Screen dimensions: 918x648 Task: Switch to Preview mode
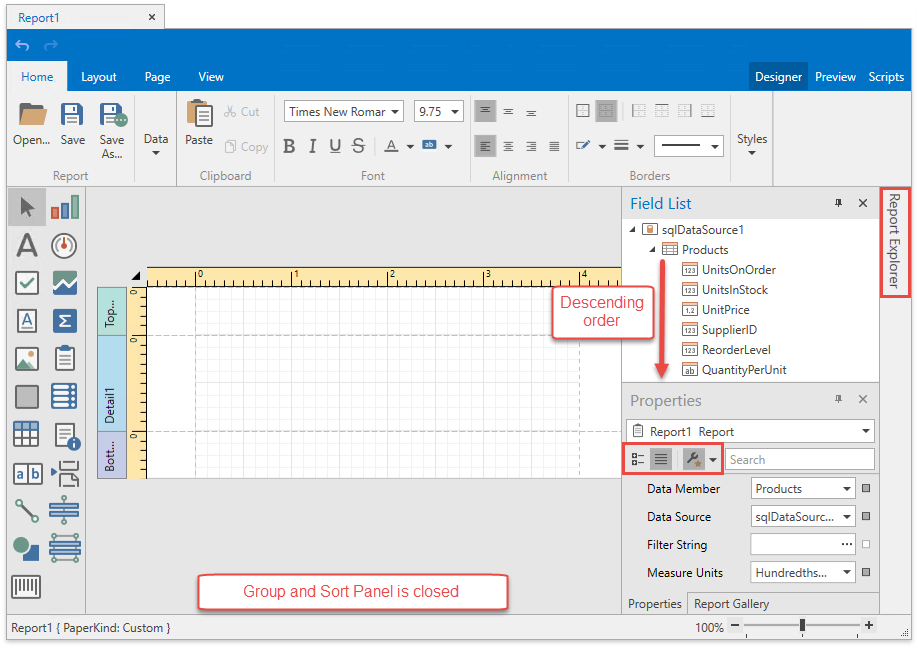click(835, 77)
